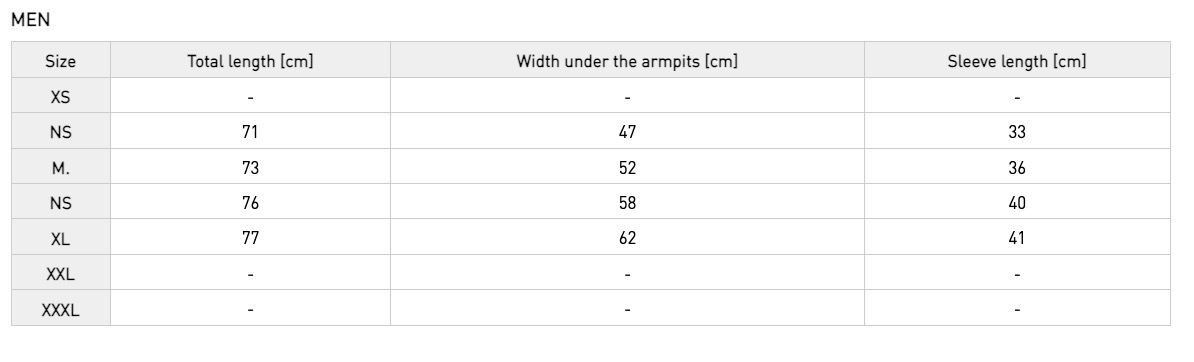Click the Total length [cm] column header
1194x362 pixels.
251,62
